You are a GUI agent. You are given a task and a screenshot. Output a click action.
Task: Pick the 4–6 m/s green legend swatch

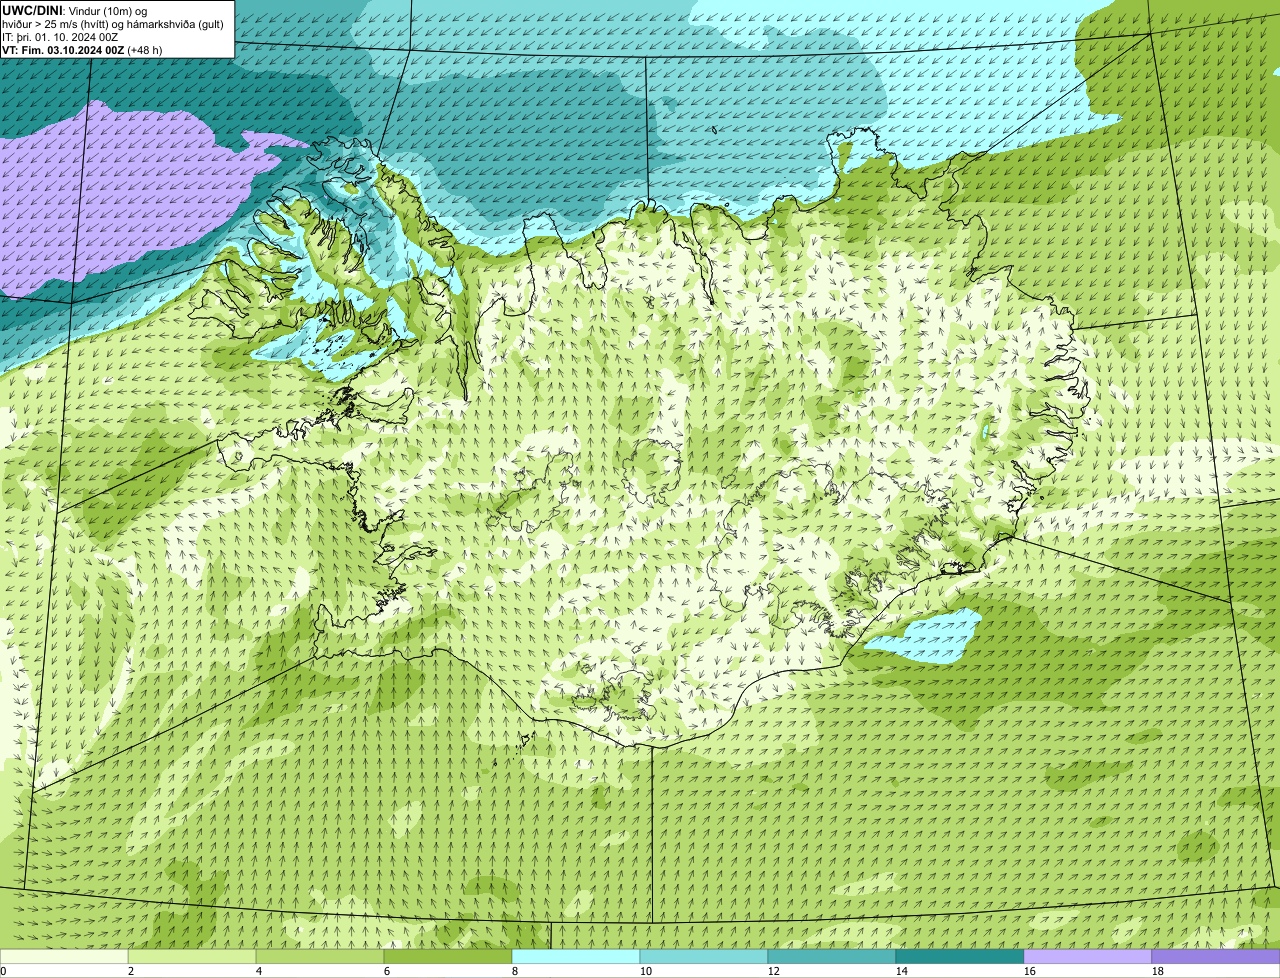coord(320,957)
